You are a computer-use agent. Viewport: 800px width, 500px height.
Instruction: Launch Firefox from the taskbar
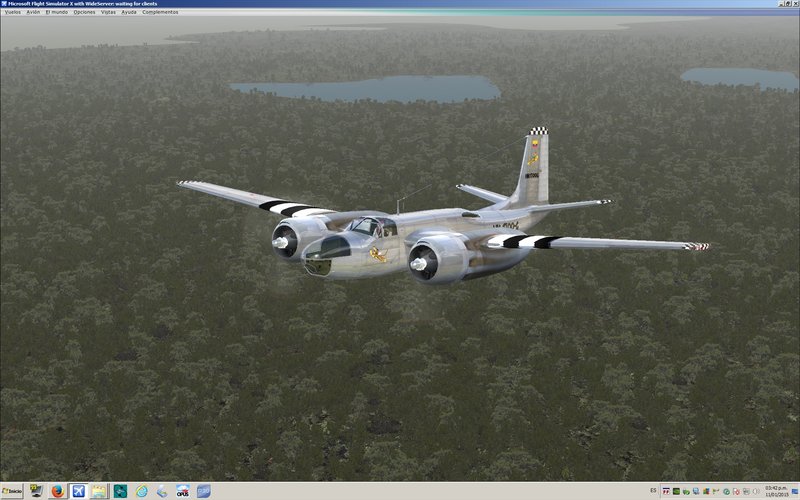(57, 491)
